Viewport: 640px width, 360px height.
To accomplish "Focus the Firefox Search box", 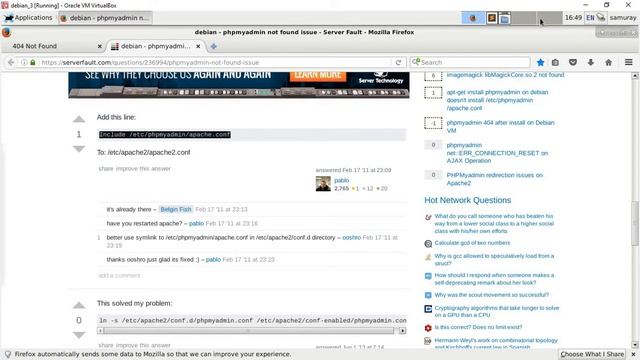I will (470, 62).
